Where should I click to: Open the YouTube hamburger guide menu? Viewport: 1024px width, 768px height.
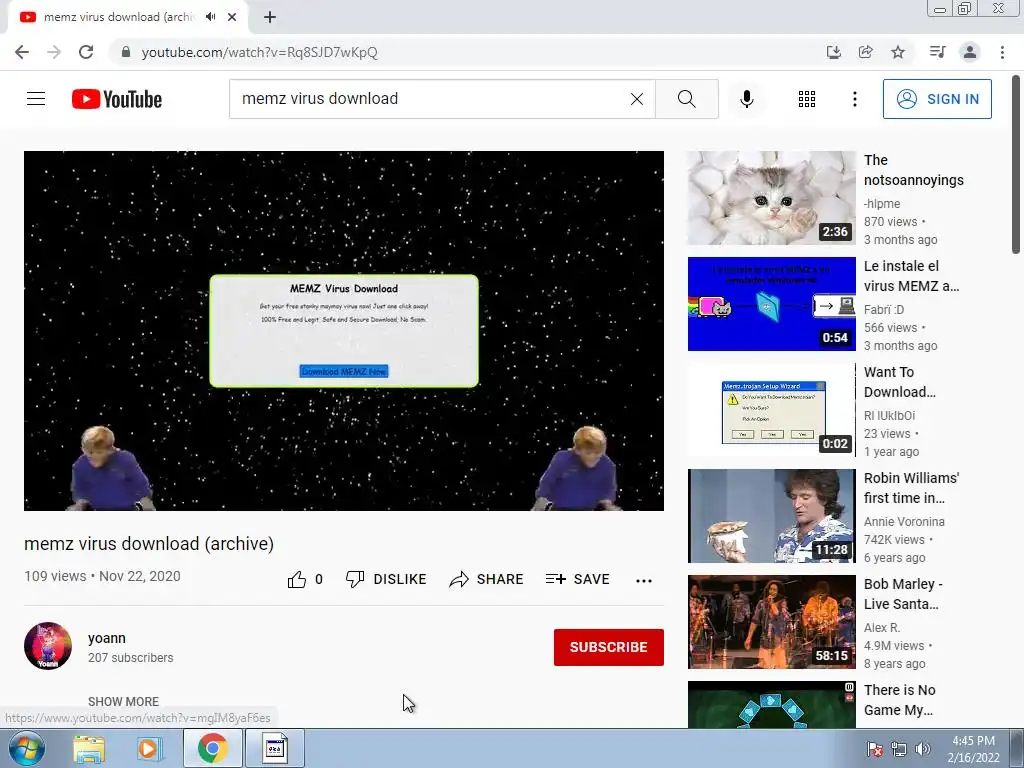[x=36, y=99]
